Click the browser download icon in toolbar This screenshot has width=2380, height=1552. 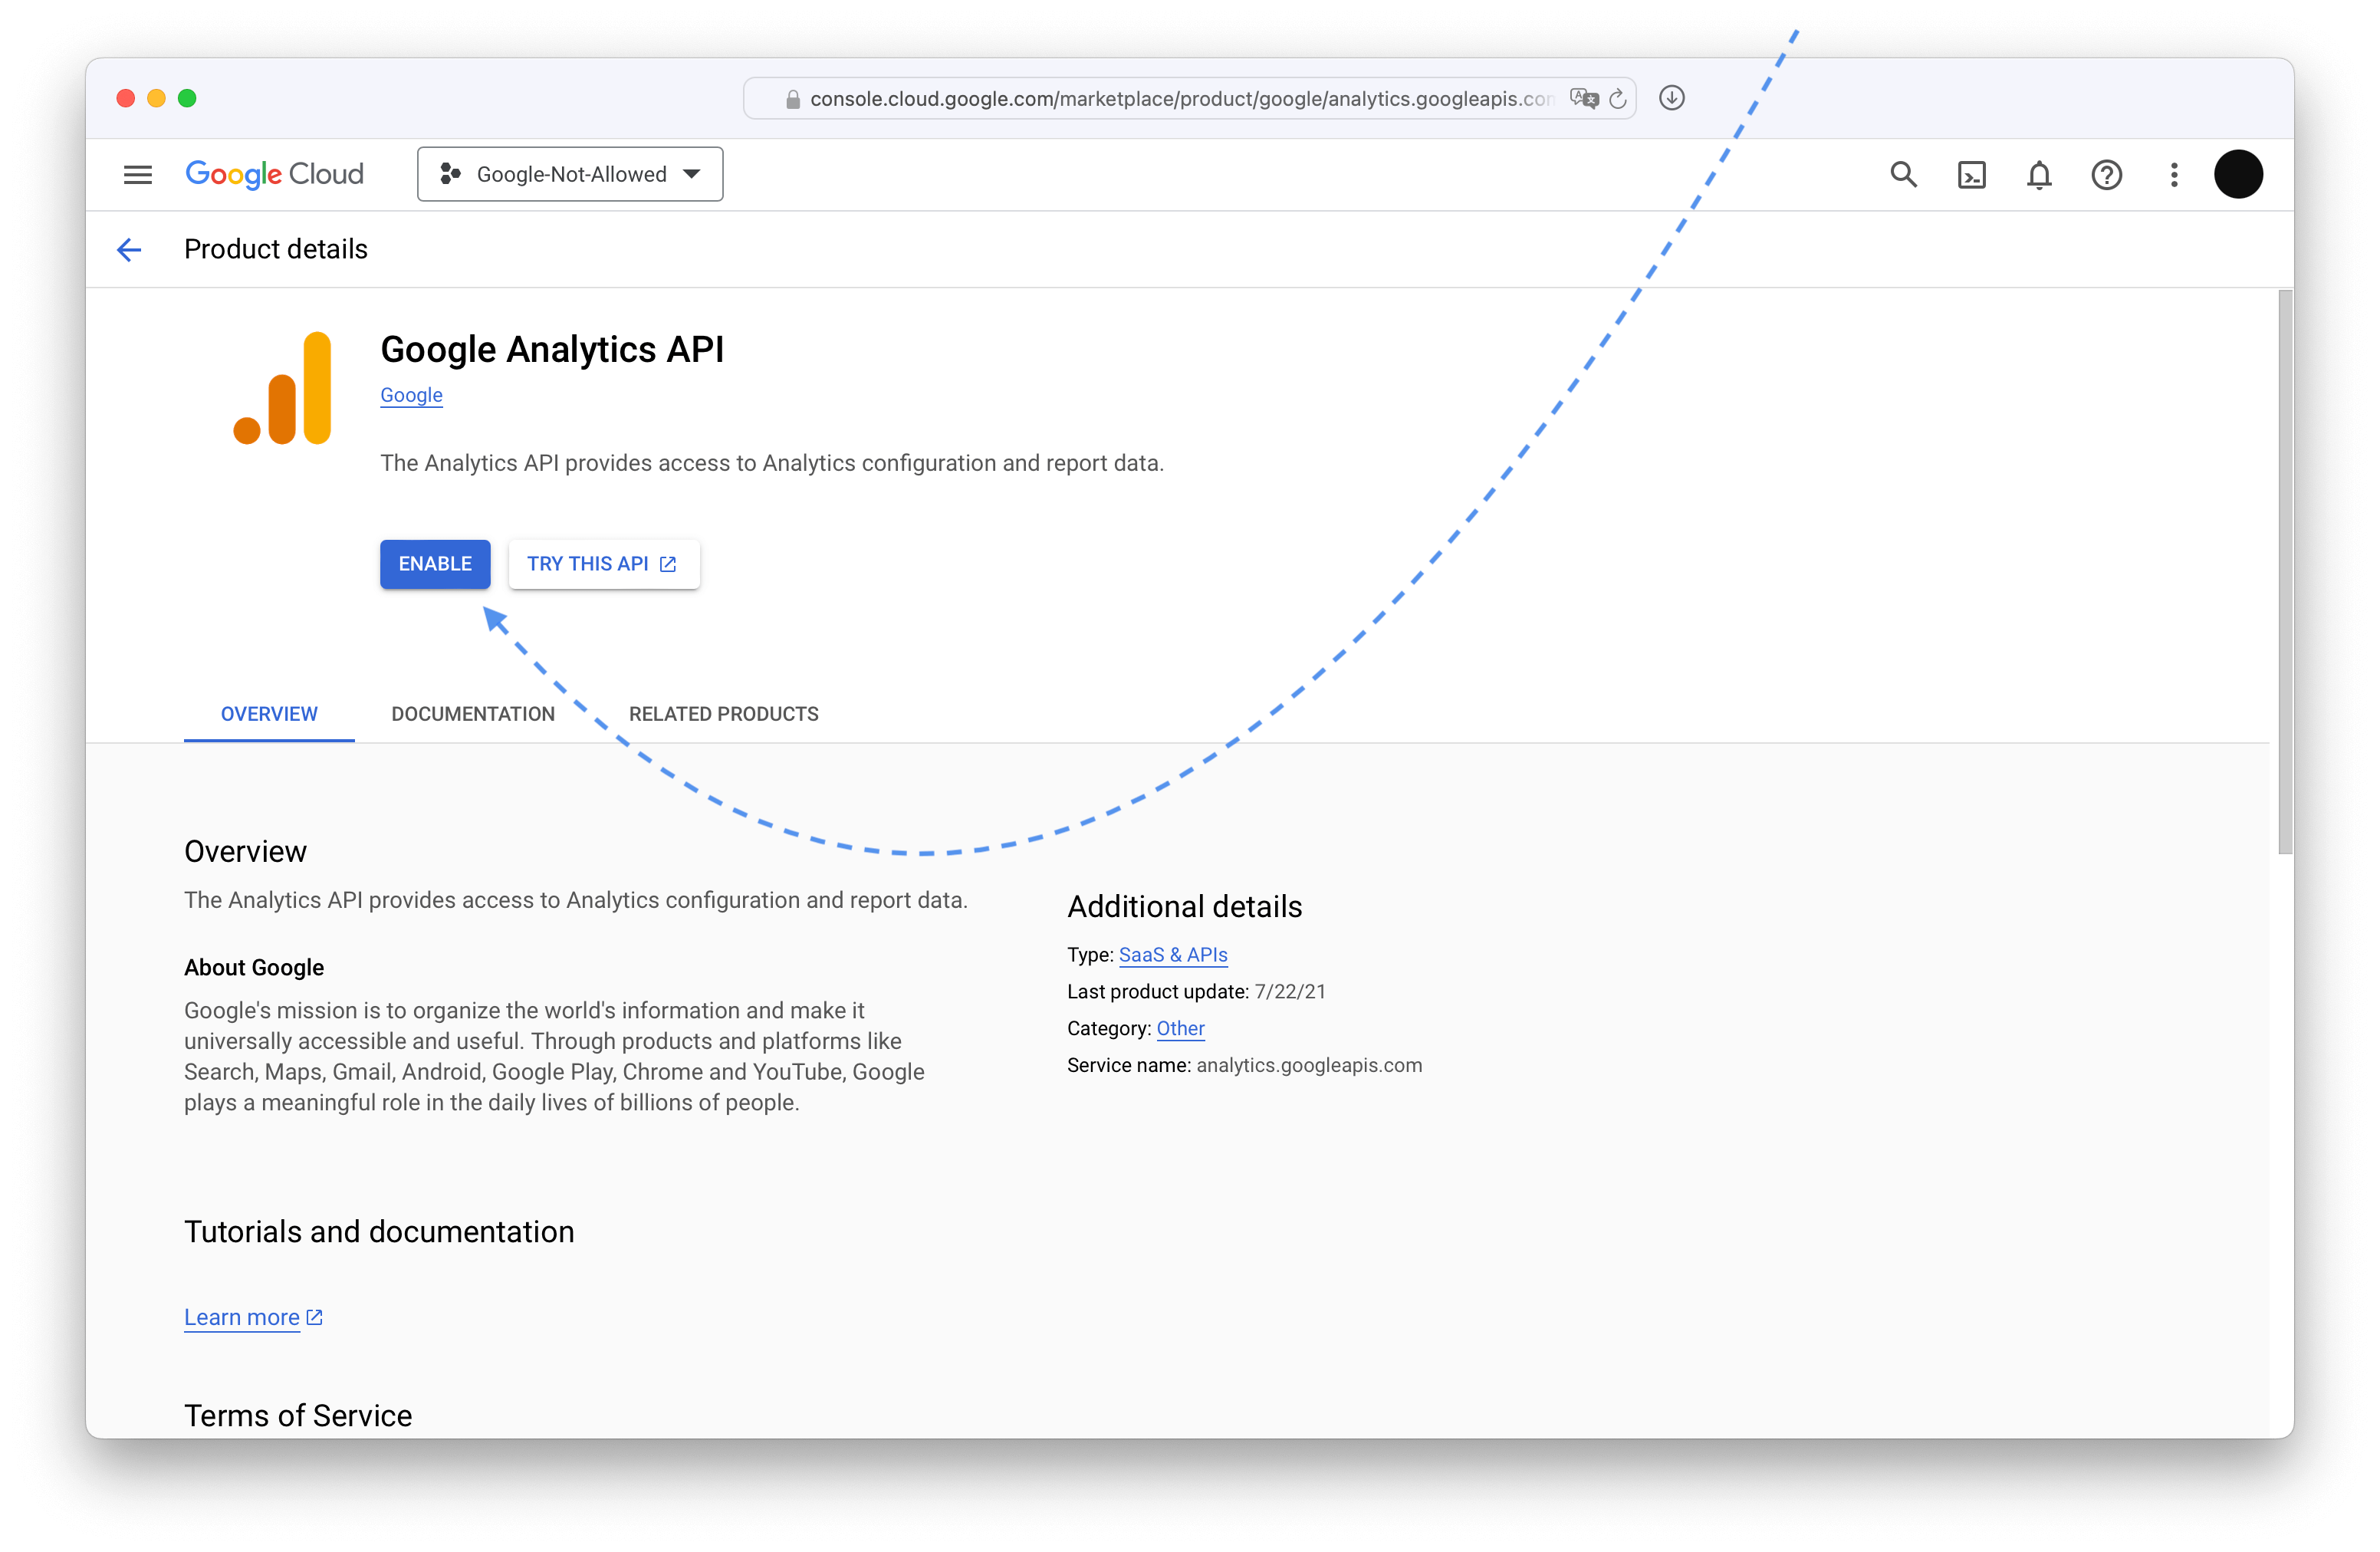click(x=1668, y=99)
